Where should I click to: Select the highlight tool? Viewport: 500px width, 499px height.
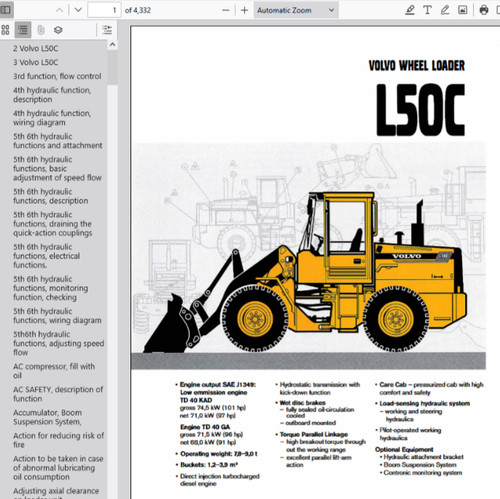(410, 10)
